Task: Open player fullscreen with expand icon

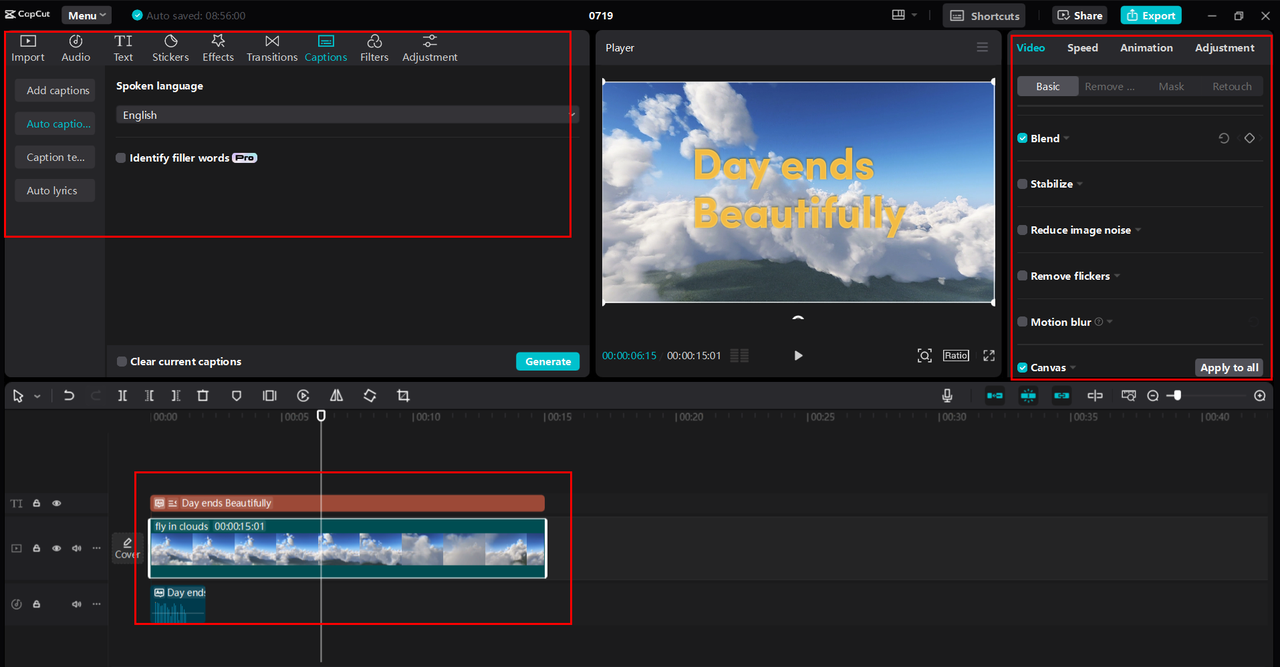Action: [x=989, y=356]
